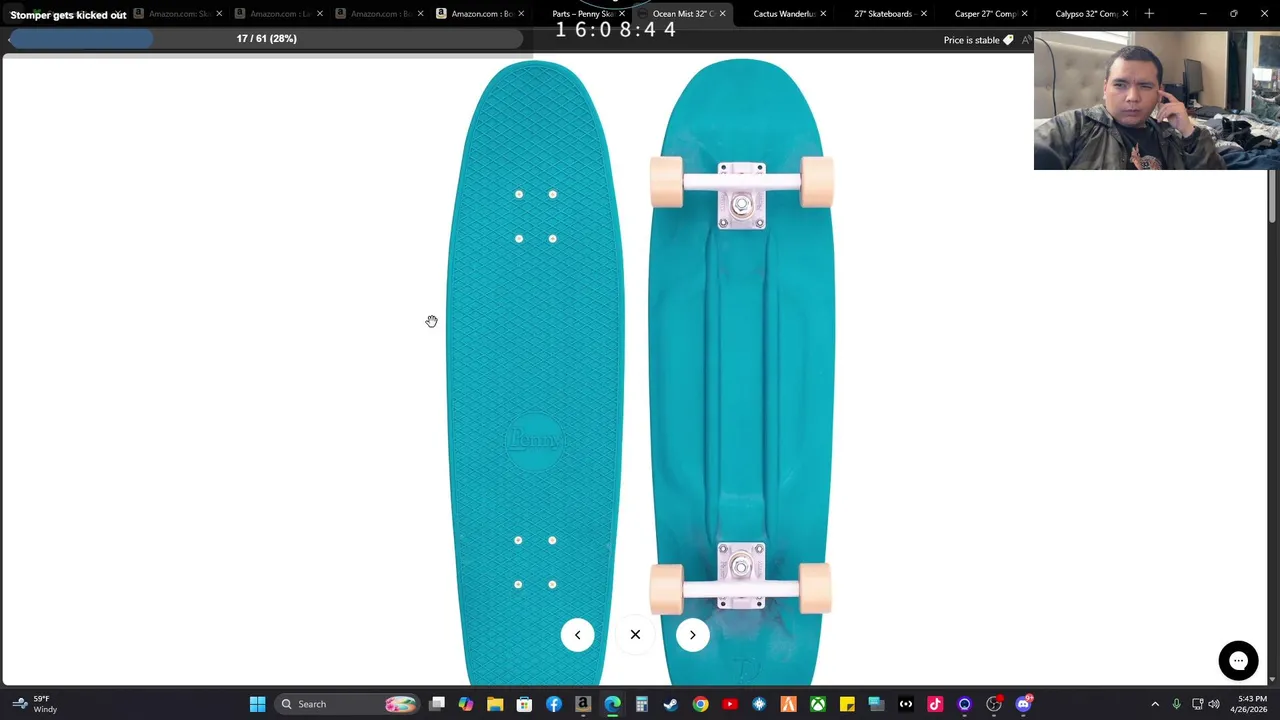Screen dimensions: 1280x720
Task: Open Steam from the taskbar
Action: 671,704
